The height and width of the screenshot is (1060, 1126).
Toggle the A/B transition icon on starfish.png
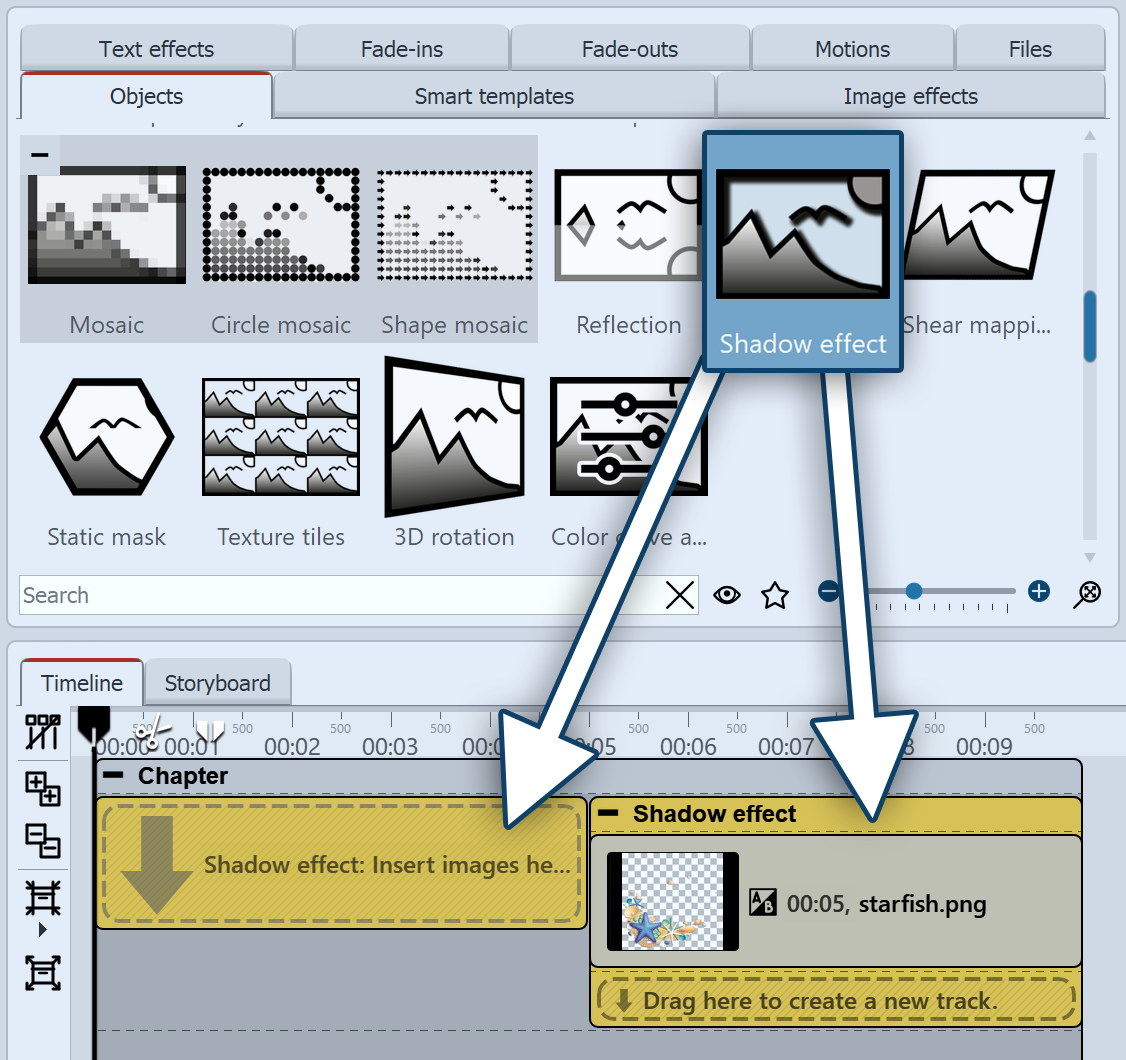point(762,903)
